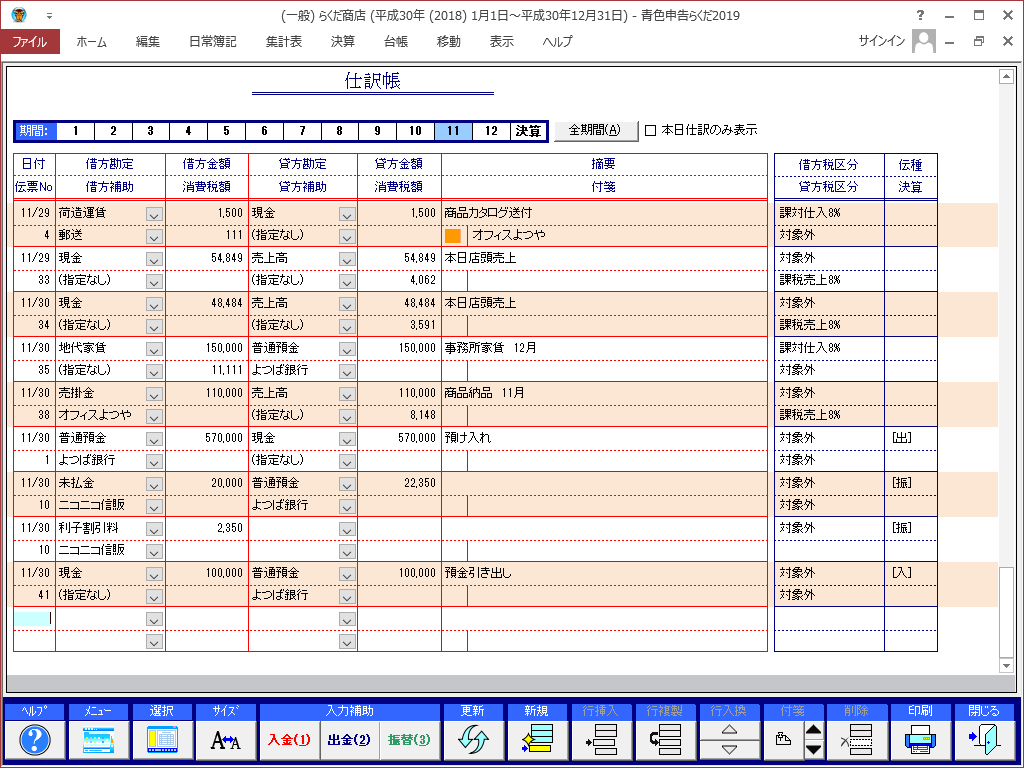The height and width of the screenshot is (768, 1024).
Task: Click the 行入換 swap rows icon
Action: coord(728,740)
